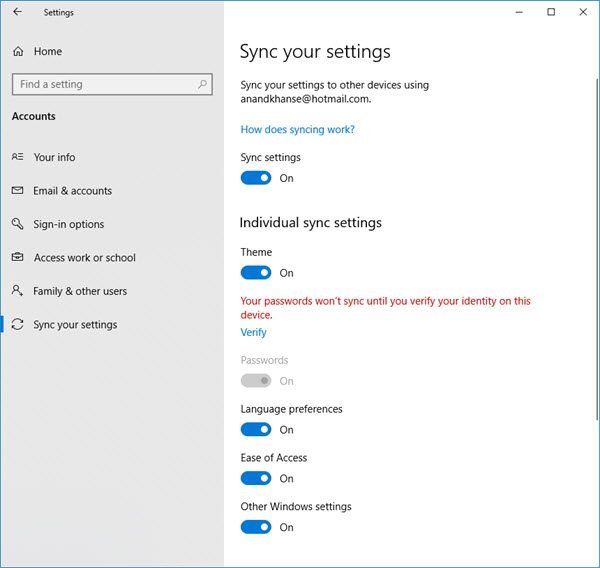This screenshot has width=600, height=568.
Task: Open the 'How does syncing work?' link
Action: tap(297, 129)
